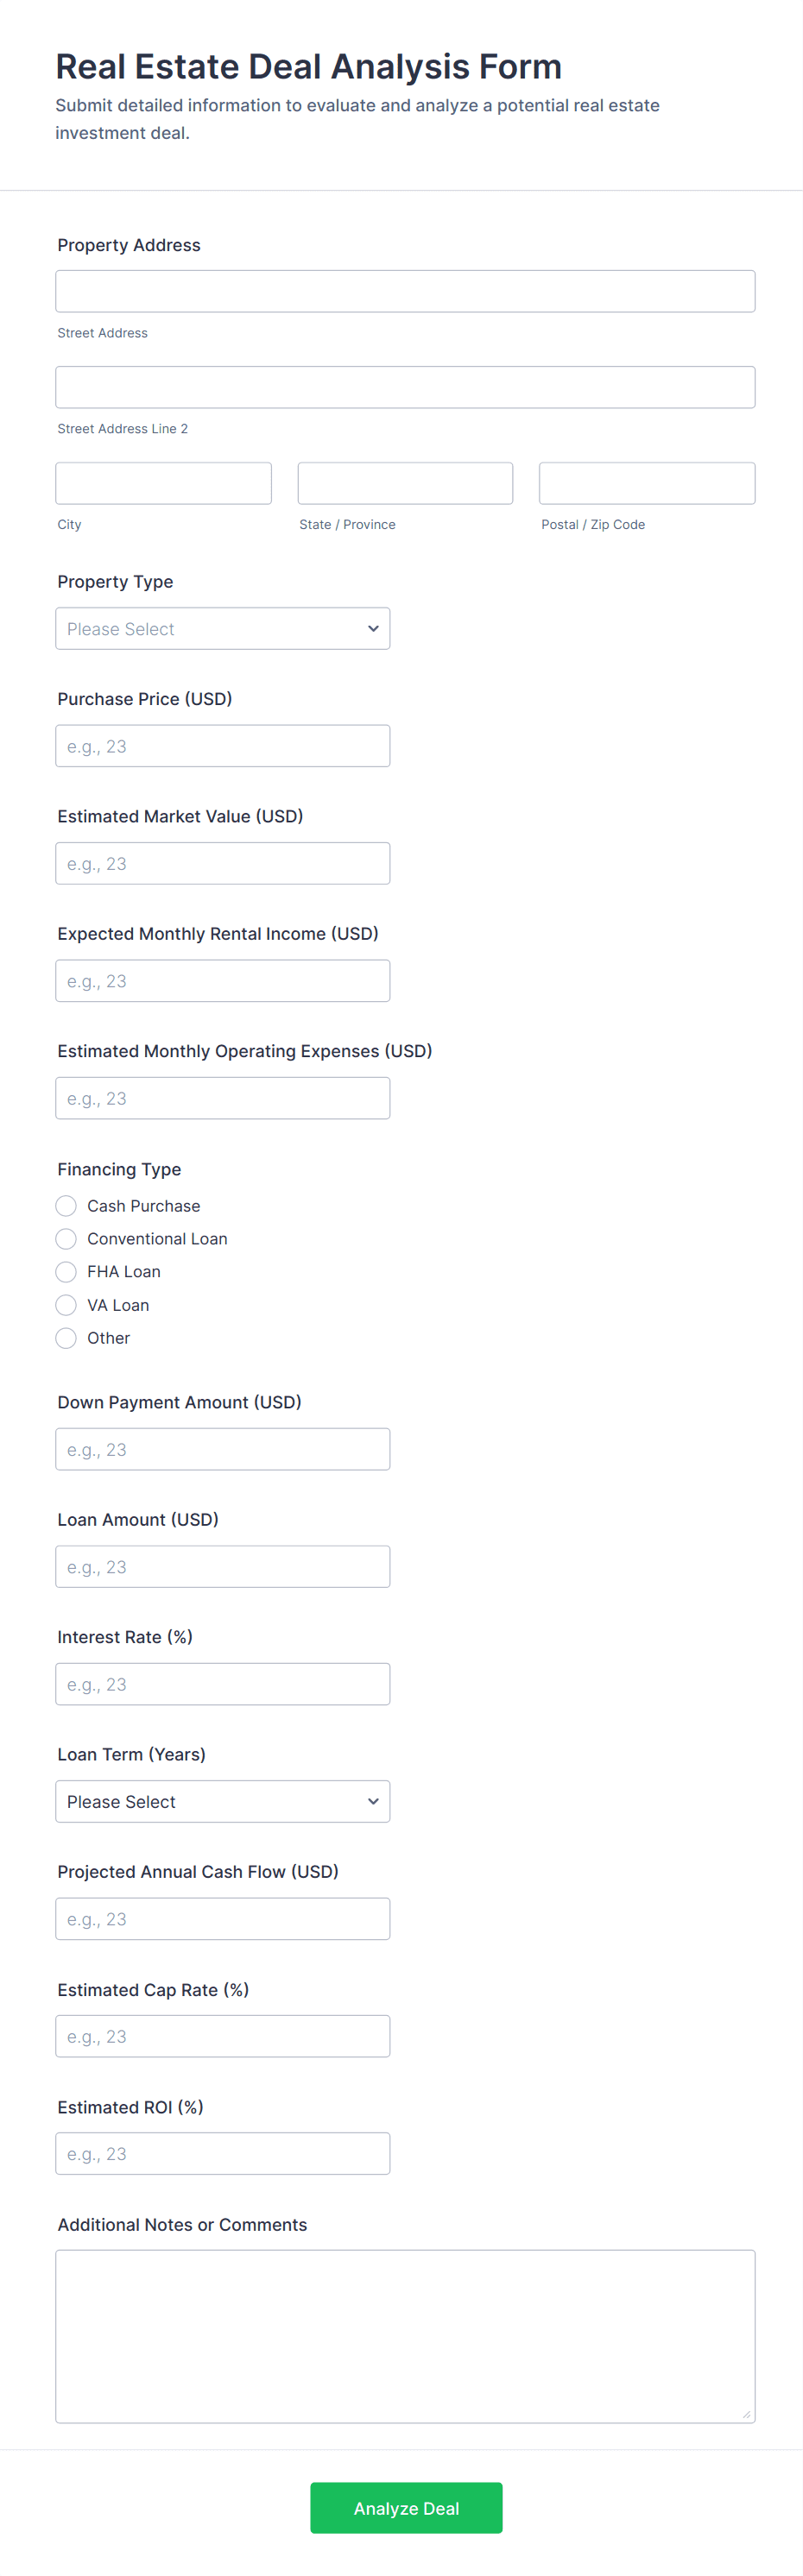Focus the Estimated Market Value field
803x2576 pixels.
pyautogui.click(x=223, y=863)
